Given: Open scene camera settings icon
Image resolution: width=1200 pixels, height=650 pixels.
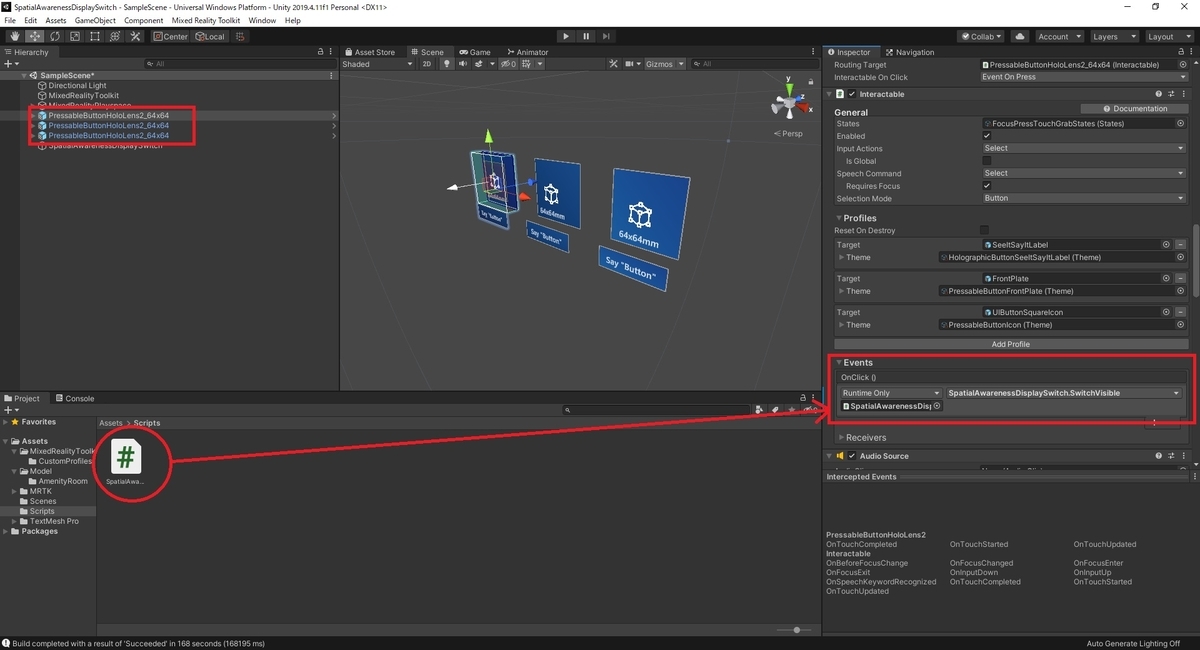Looking at the screenshot, I should [630, 64].
